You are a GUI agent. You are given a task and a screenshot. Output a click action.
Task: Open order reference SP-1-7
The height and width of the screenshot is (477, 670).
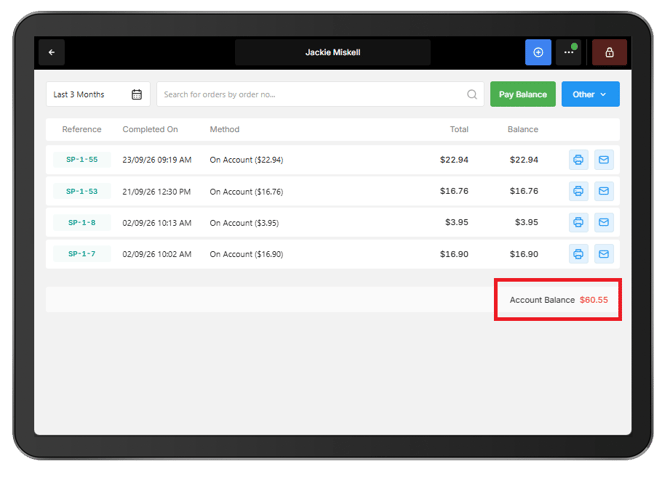click(82, 254)
